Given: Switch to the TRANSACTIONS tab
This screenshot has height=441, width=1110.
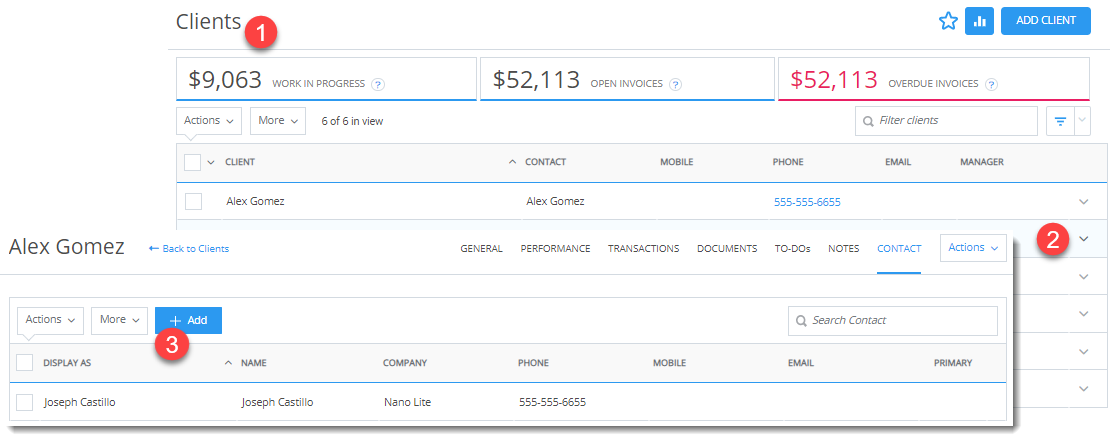Looking at the screenshot, I should 643,248.
